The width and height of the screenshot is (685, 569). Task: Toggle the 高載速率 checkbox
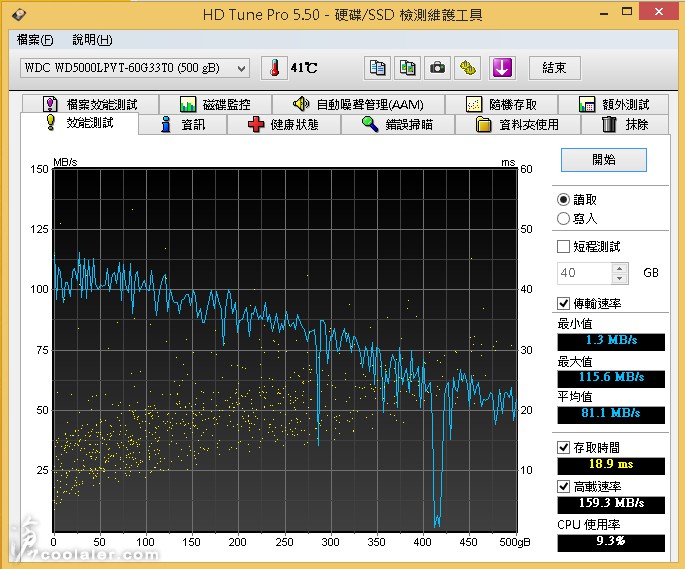tap(564, 486)
